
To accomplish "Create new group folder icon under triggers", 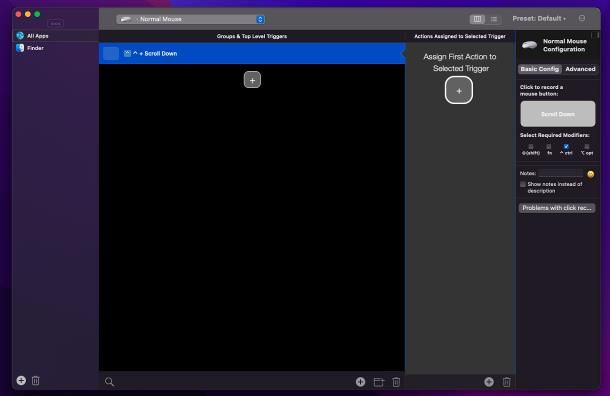I will click(x=378, y=382).
